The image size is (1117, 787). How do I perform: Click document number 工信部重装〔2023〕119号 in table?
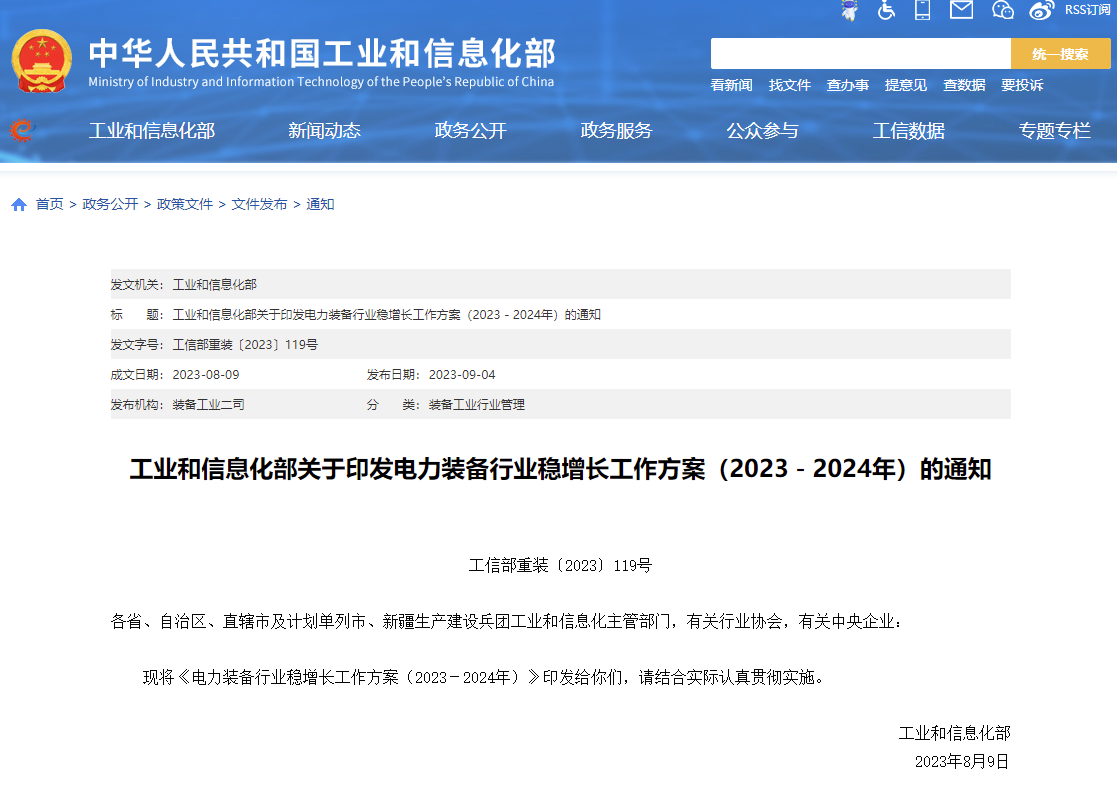245,345
